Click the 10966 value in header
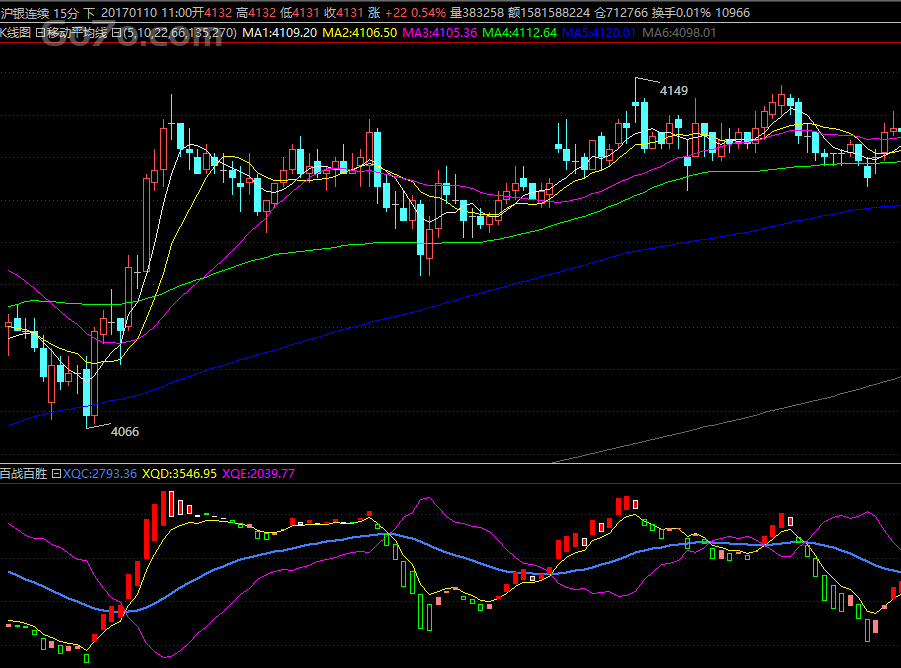Screen dimensions: 901x668 (x=732, y=13)
